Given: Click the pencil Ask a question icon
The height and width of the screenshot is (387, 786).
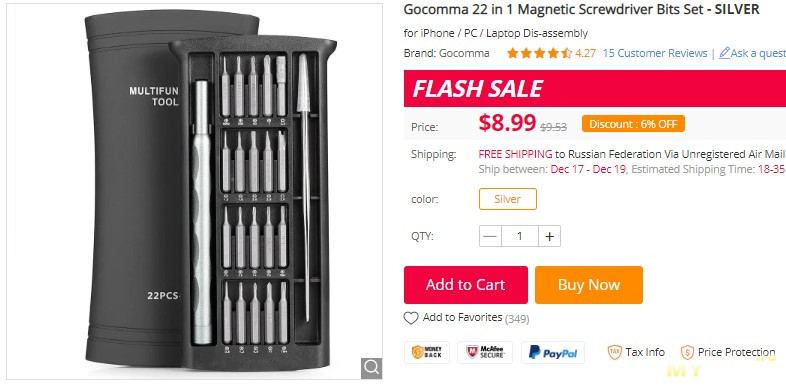Looking at the screenshot, I should 724,53.
